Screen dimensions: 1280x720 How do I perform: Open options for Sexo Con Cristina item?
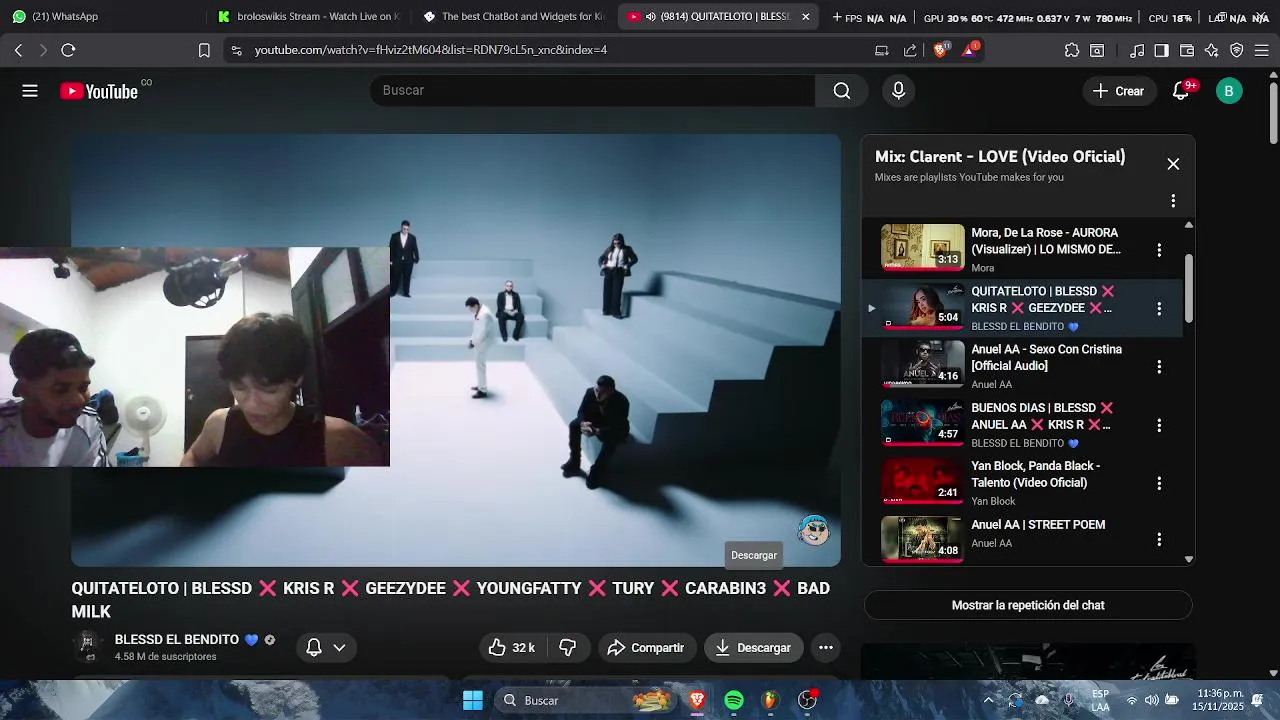tap(1159, 367)
